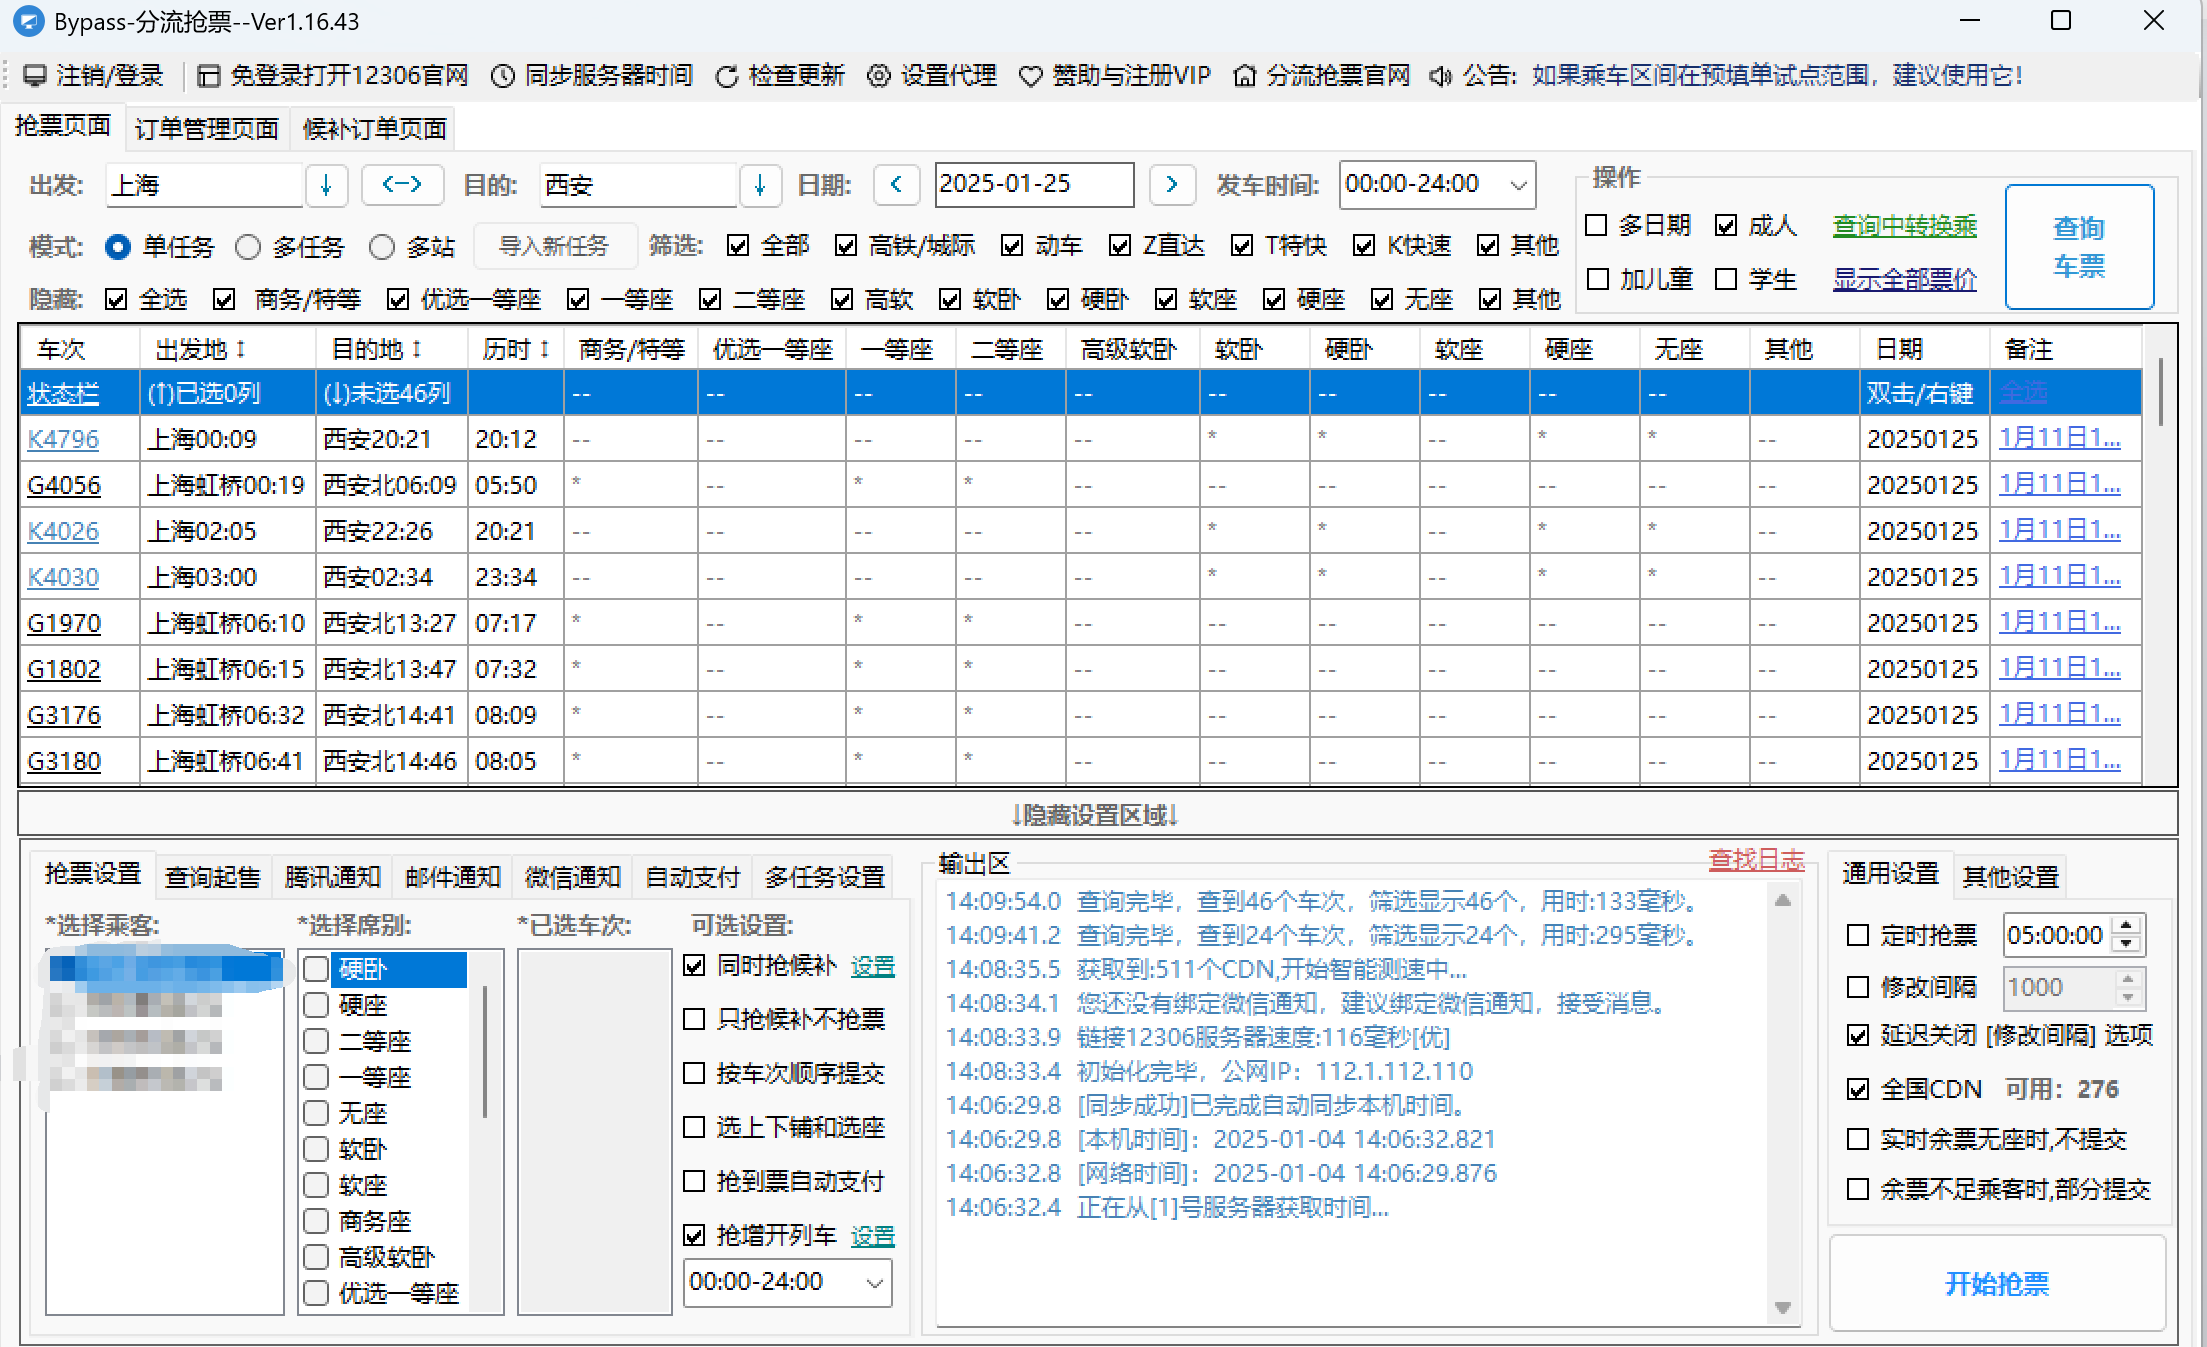Screen dimensions: 2207x1347
Task: Toggle the 高铁/城际 filter checkbox
Action: point(846,246)
